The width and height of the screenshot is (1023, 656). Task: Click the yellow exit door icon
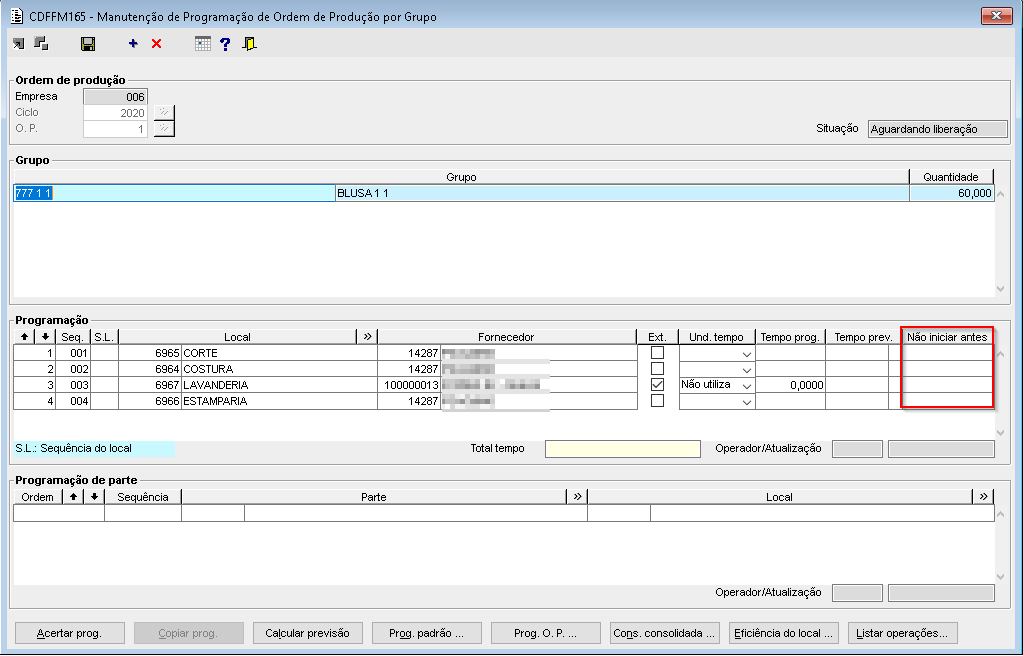click(249, 44)
